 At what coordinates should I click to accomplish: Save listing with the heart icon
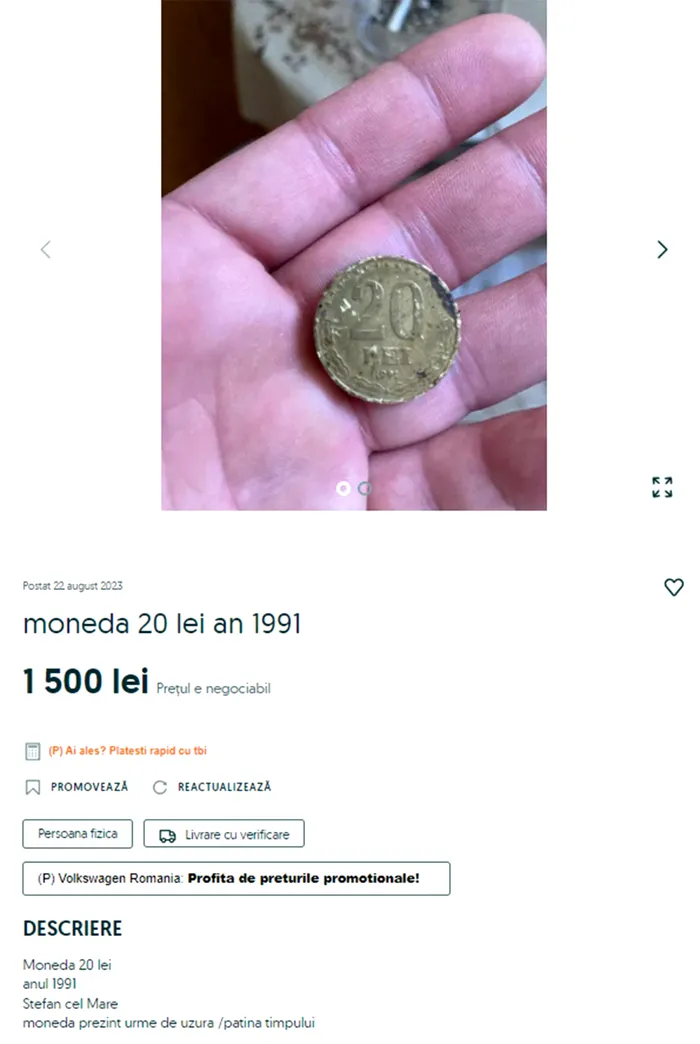tap(674, 587)
